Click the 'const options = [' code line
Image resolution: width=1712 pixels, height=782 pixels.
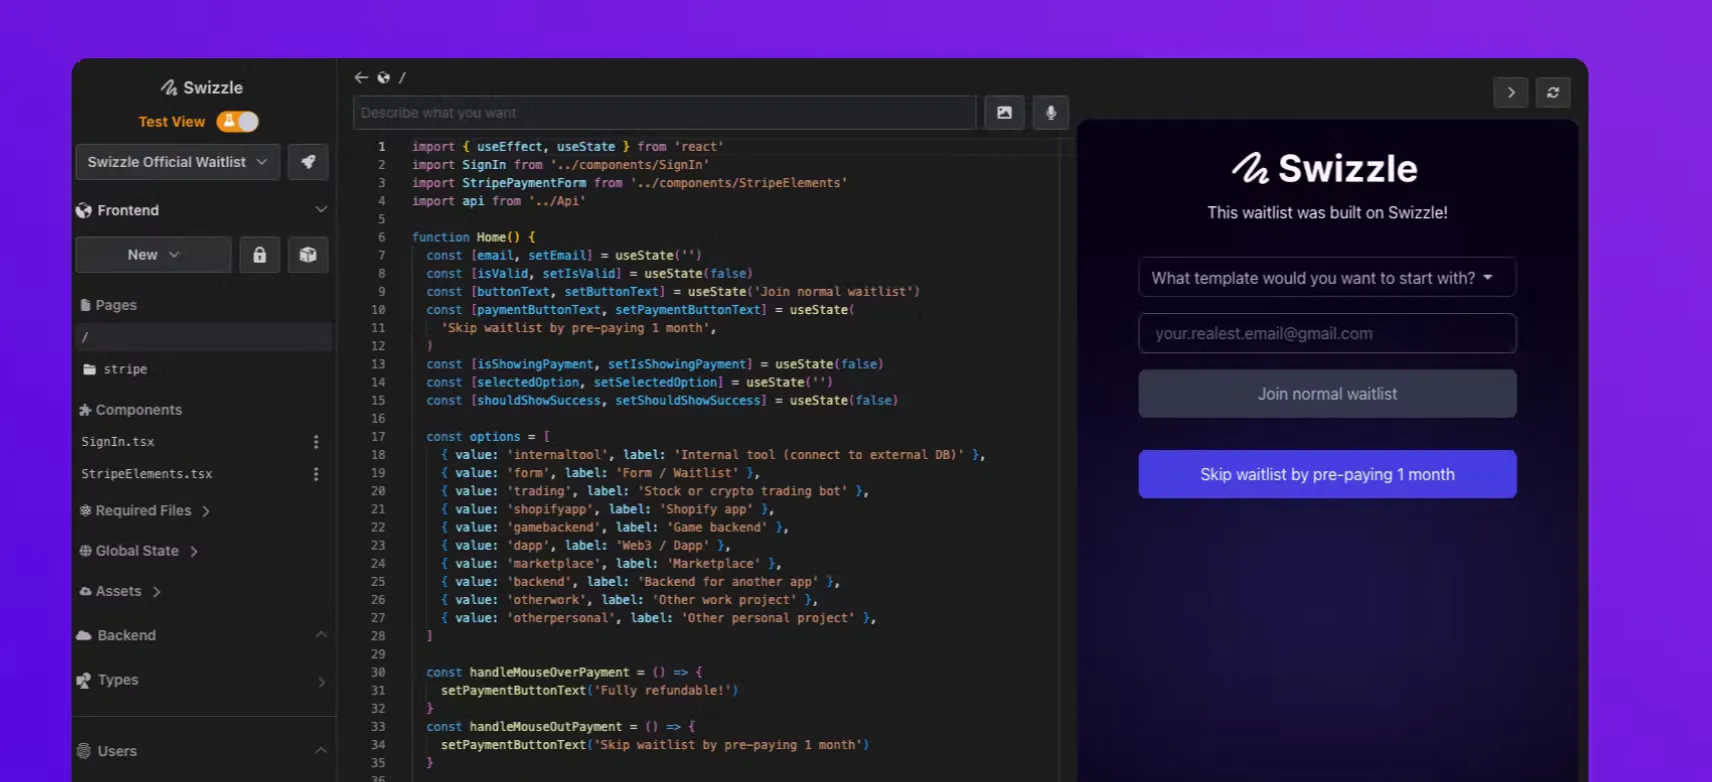(488, 437)
